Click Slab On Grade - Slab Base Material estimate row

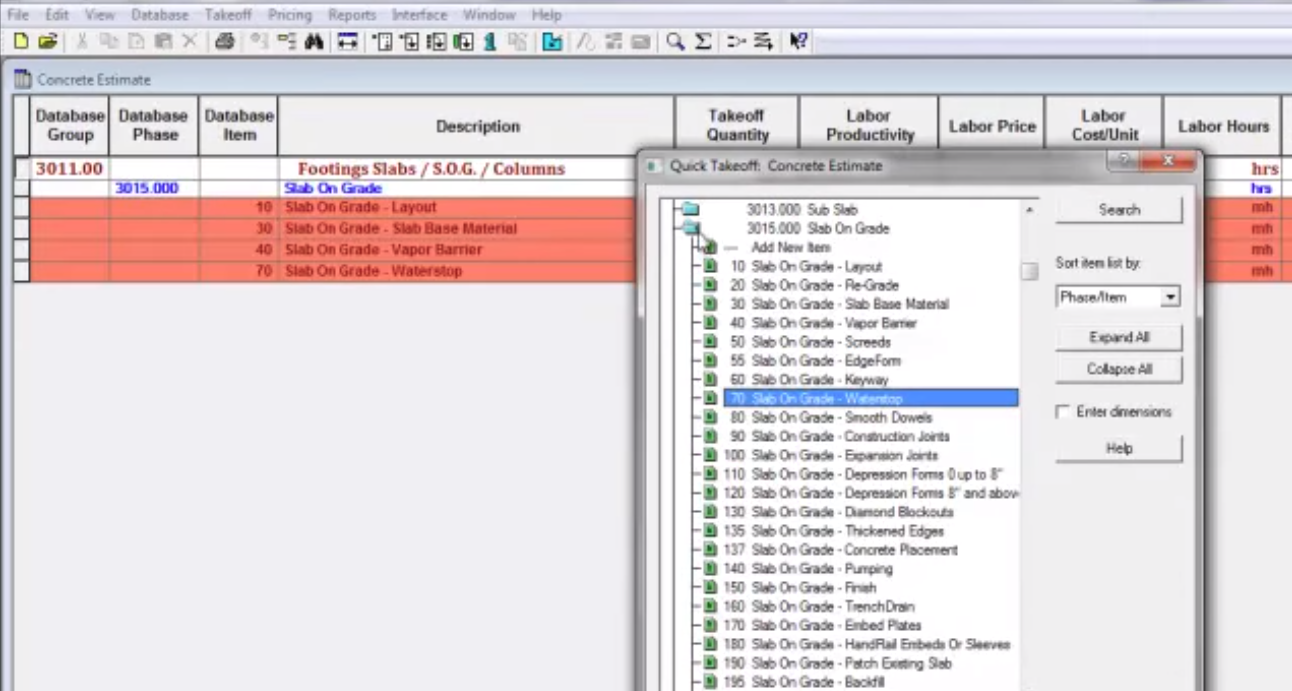point(401,229)
